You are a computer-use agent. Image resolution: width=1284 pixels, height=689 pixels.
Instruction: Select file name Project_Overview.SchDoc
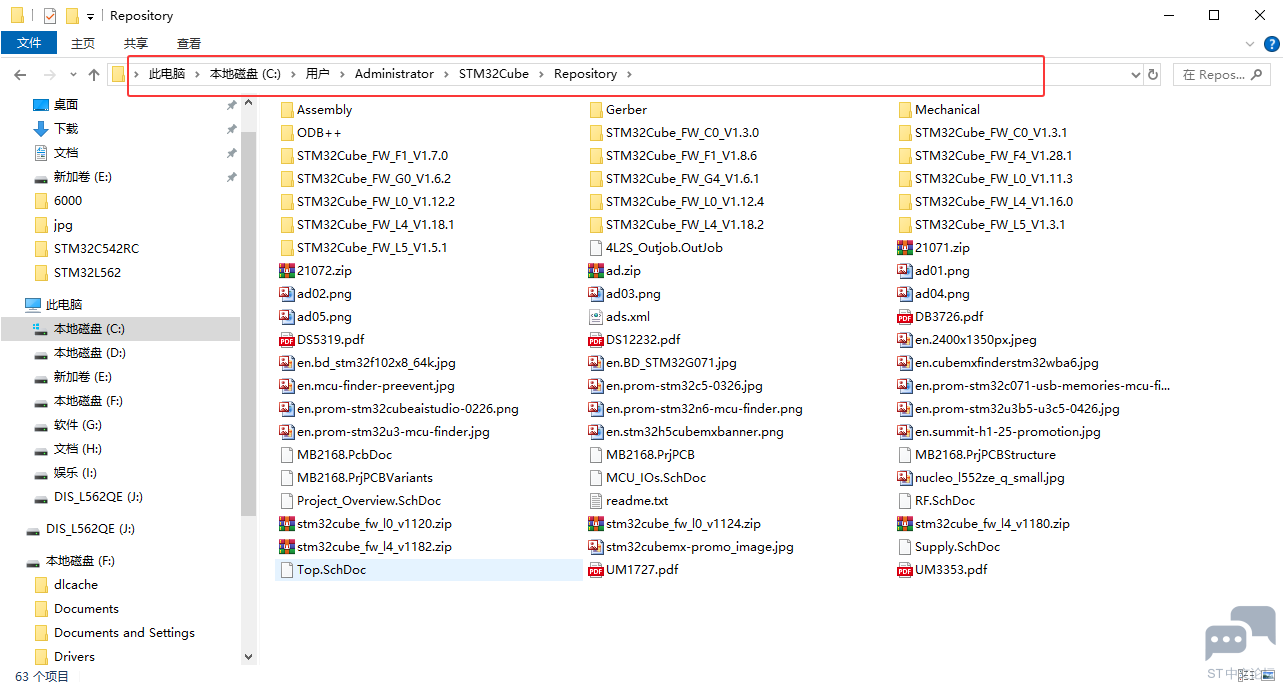(369, 501)
